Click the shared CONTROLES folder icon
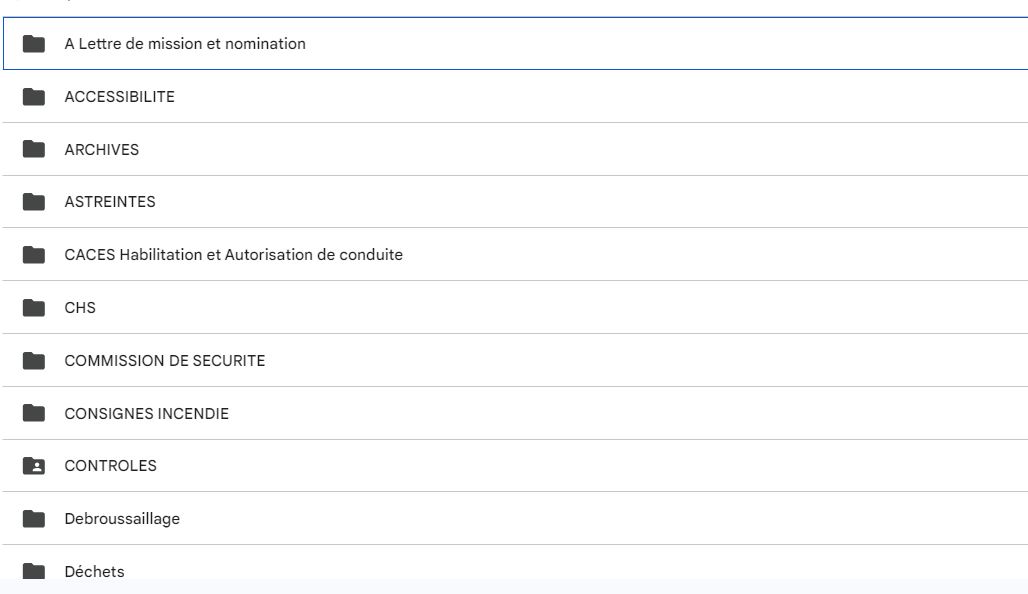 33,466
